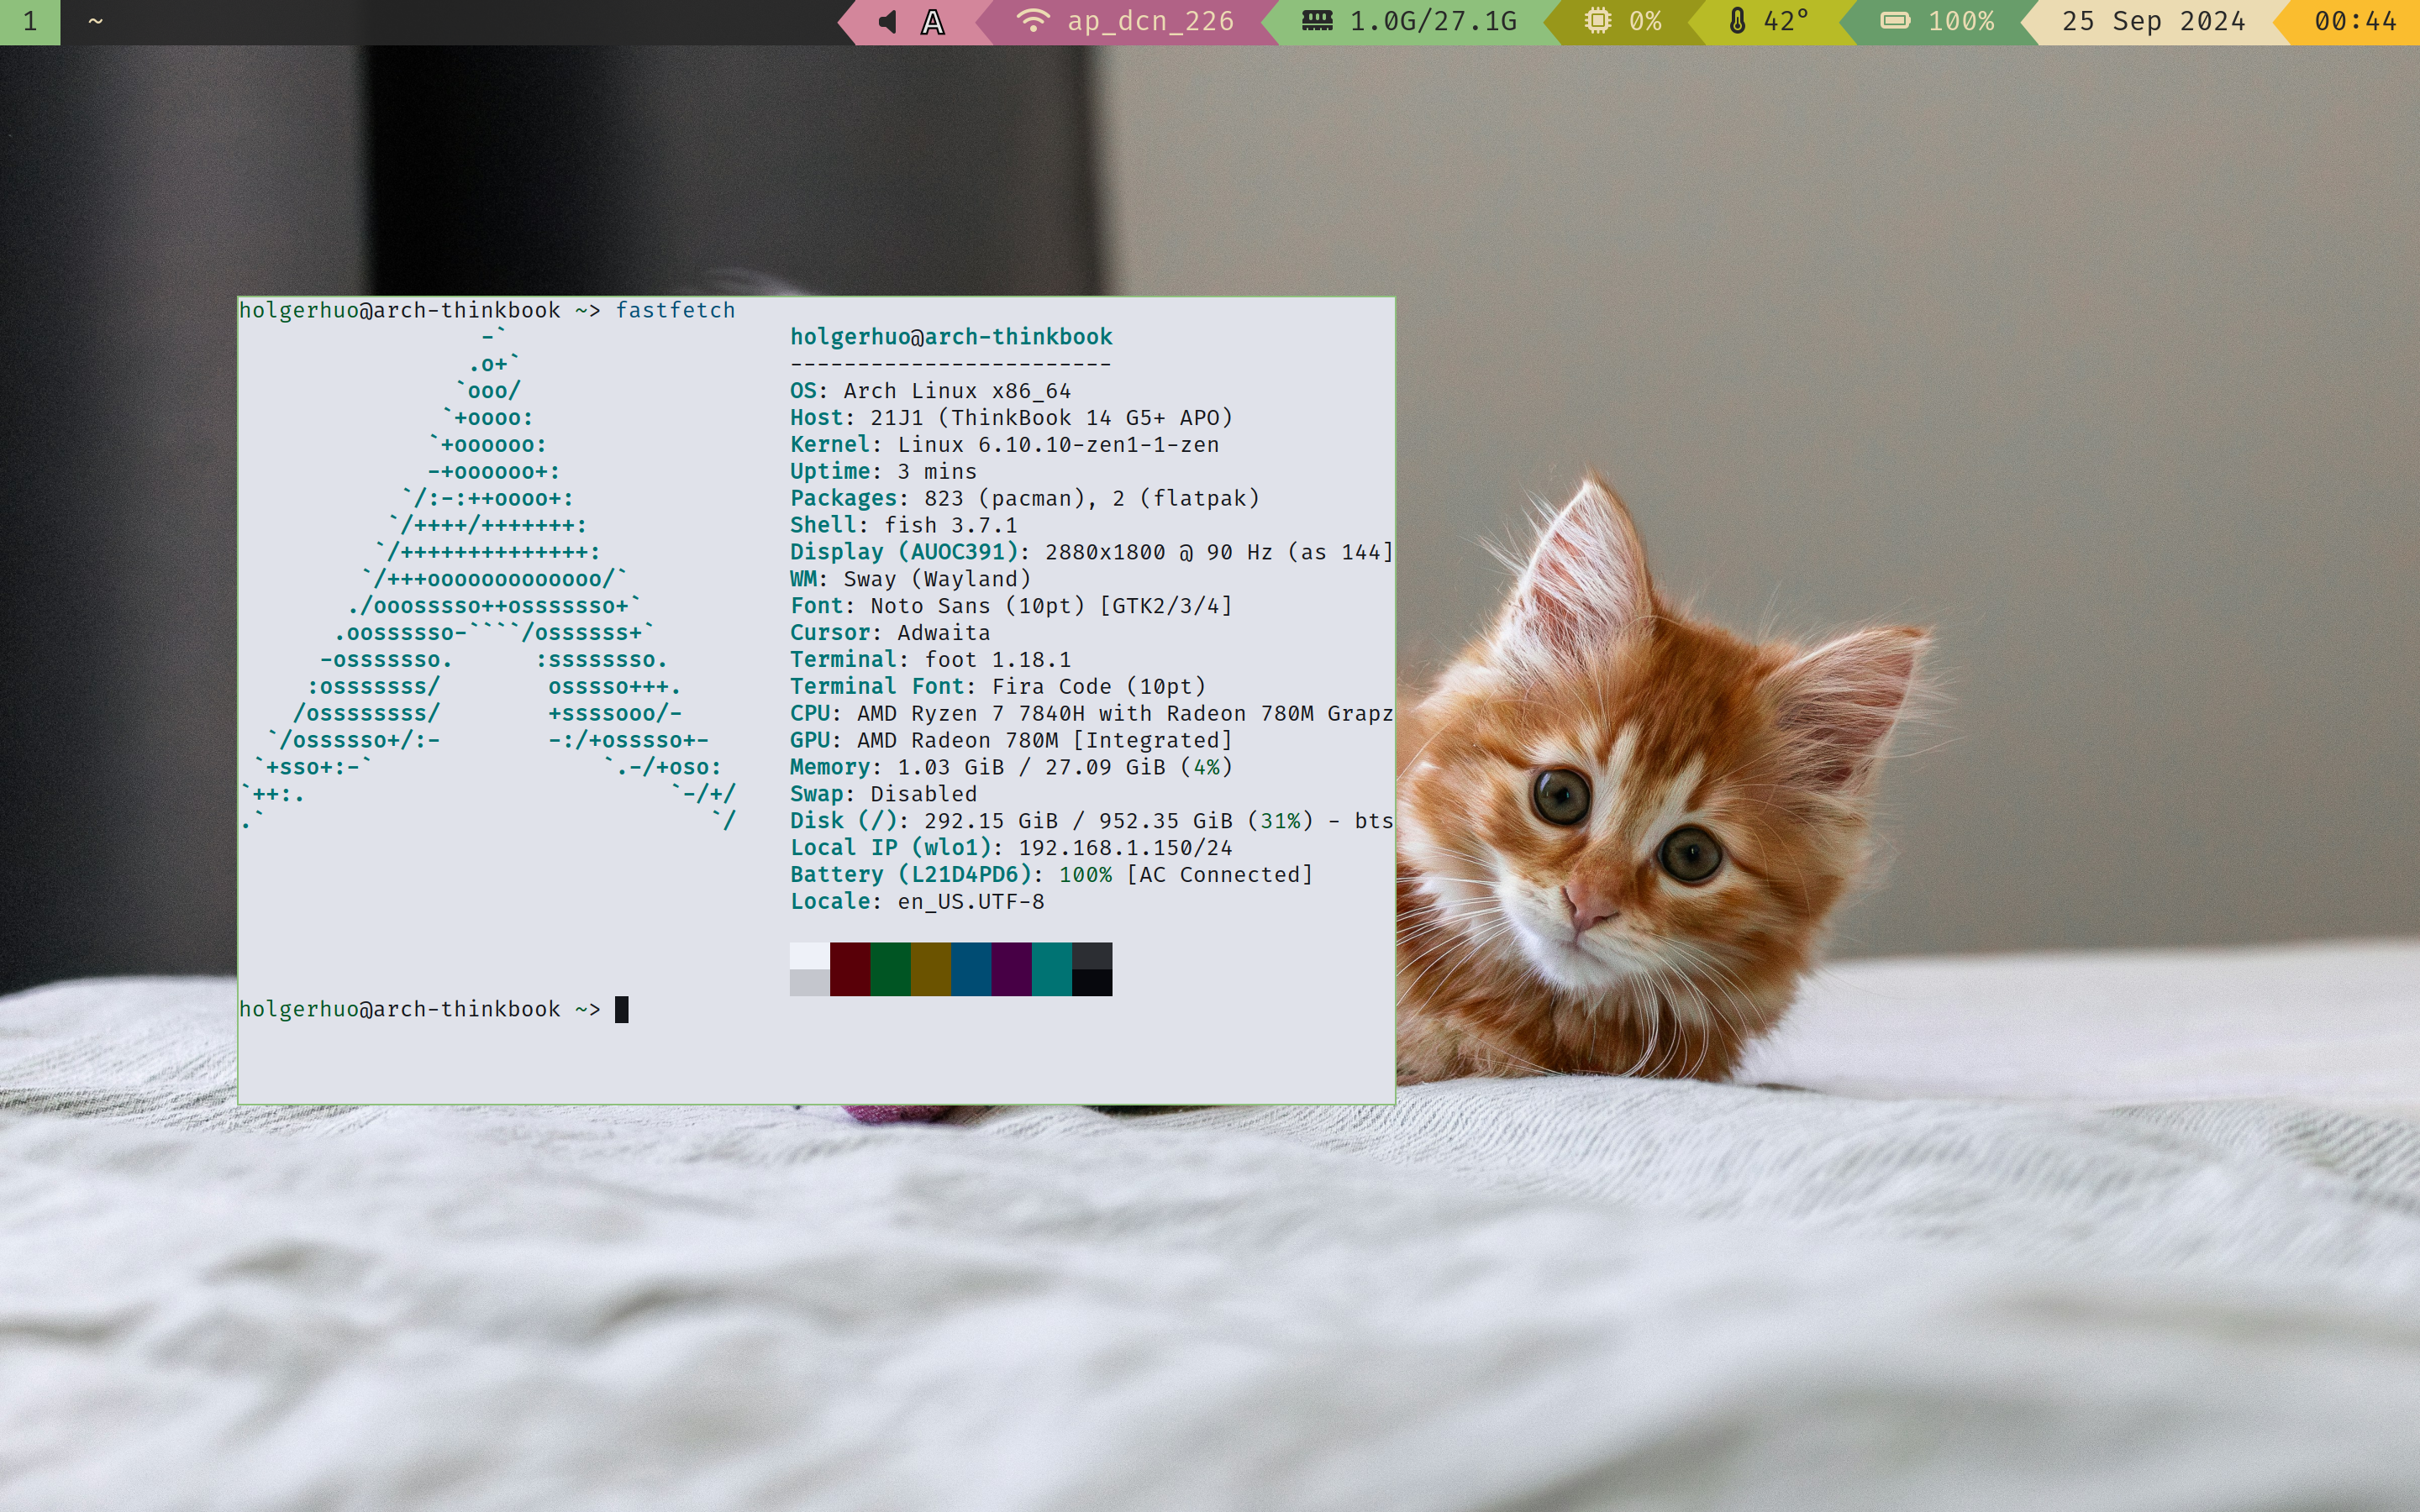Screen dimensions: 2420x1512
Task: Click the 42° temperature reading
Action: tap(1786, 21)
